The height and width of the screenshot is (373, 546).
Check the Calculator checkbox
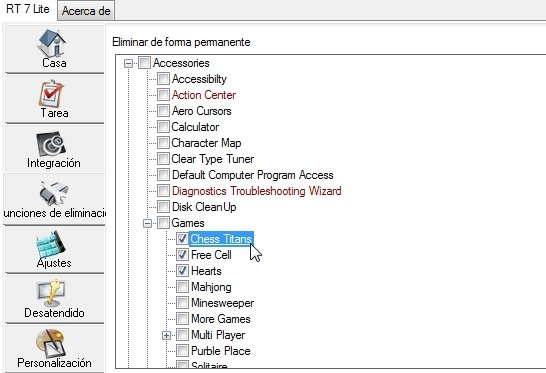pos(163,127)
